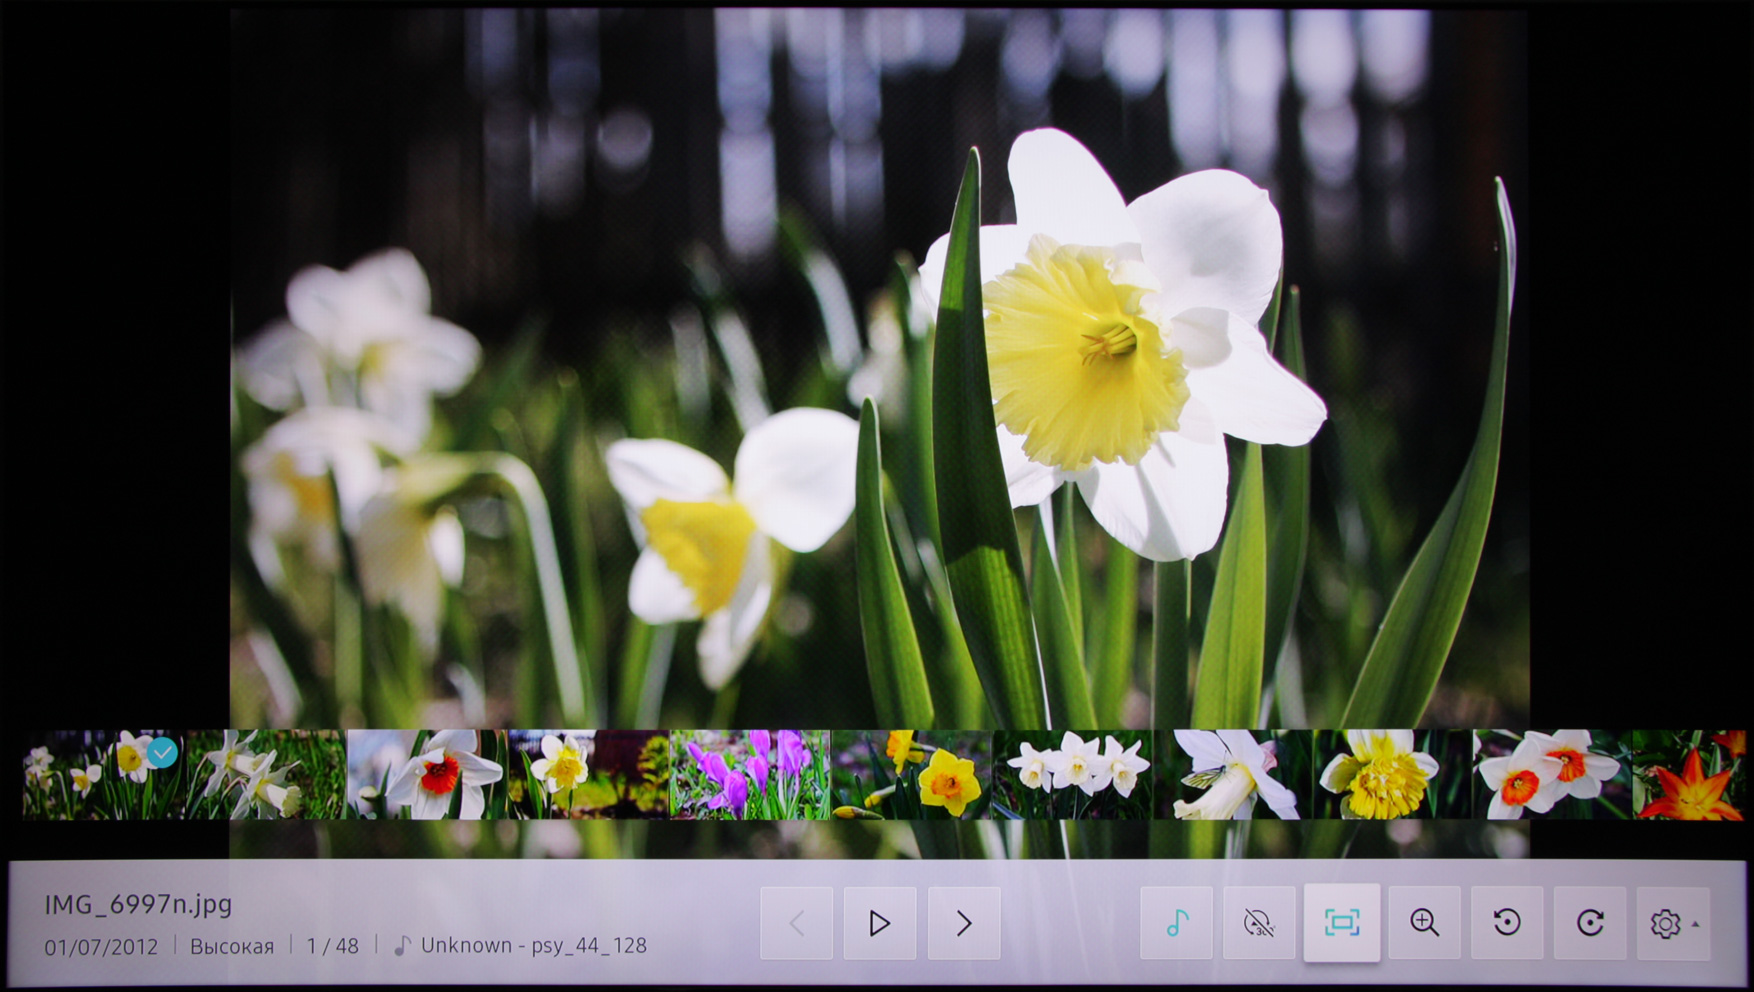Click the quality label Высокая
This screenshot has height=992, width=1754.
click(232, 946)
